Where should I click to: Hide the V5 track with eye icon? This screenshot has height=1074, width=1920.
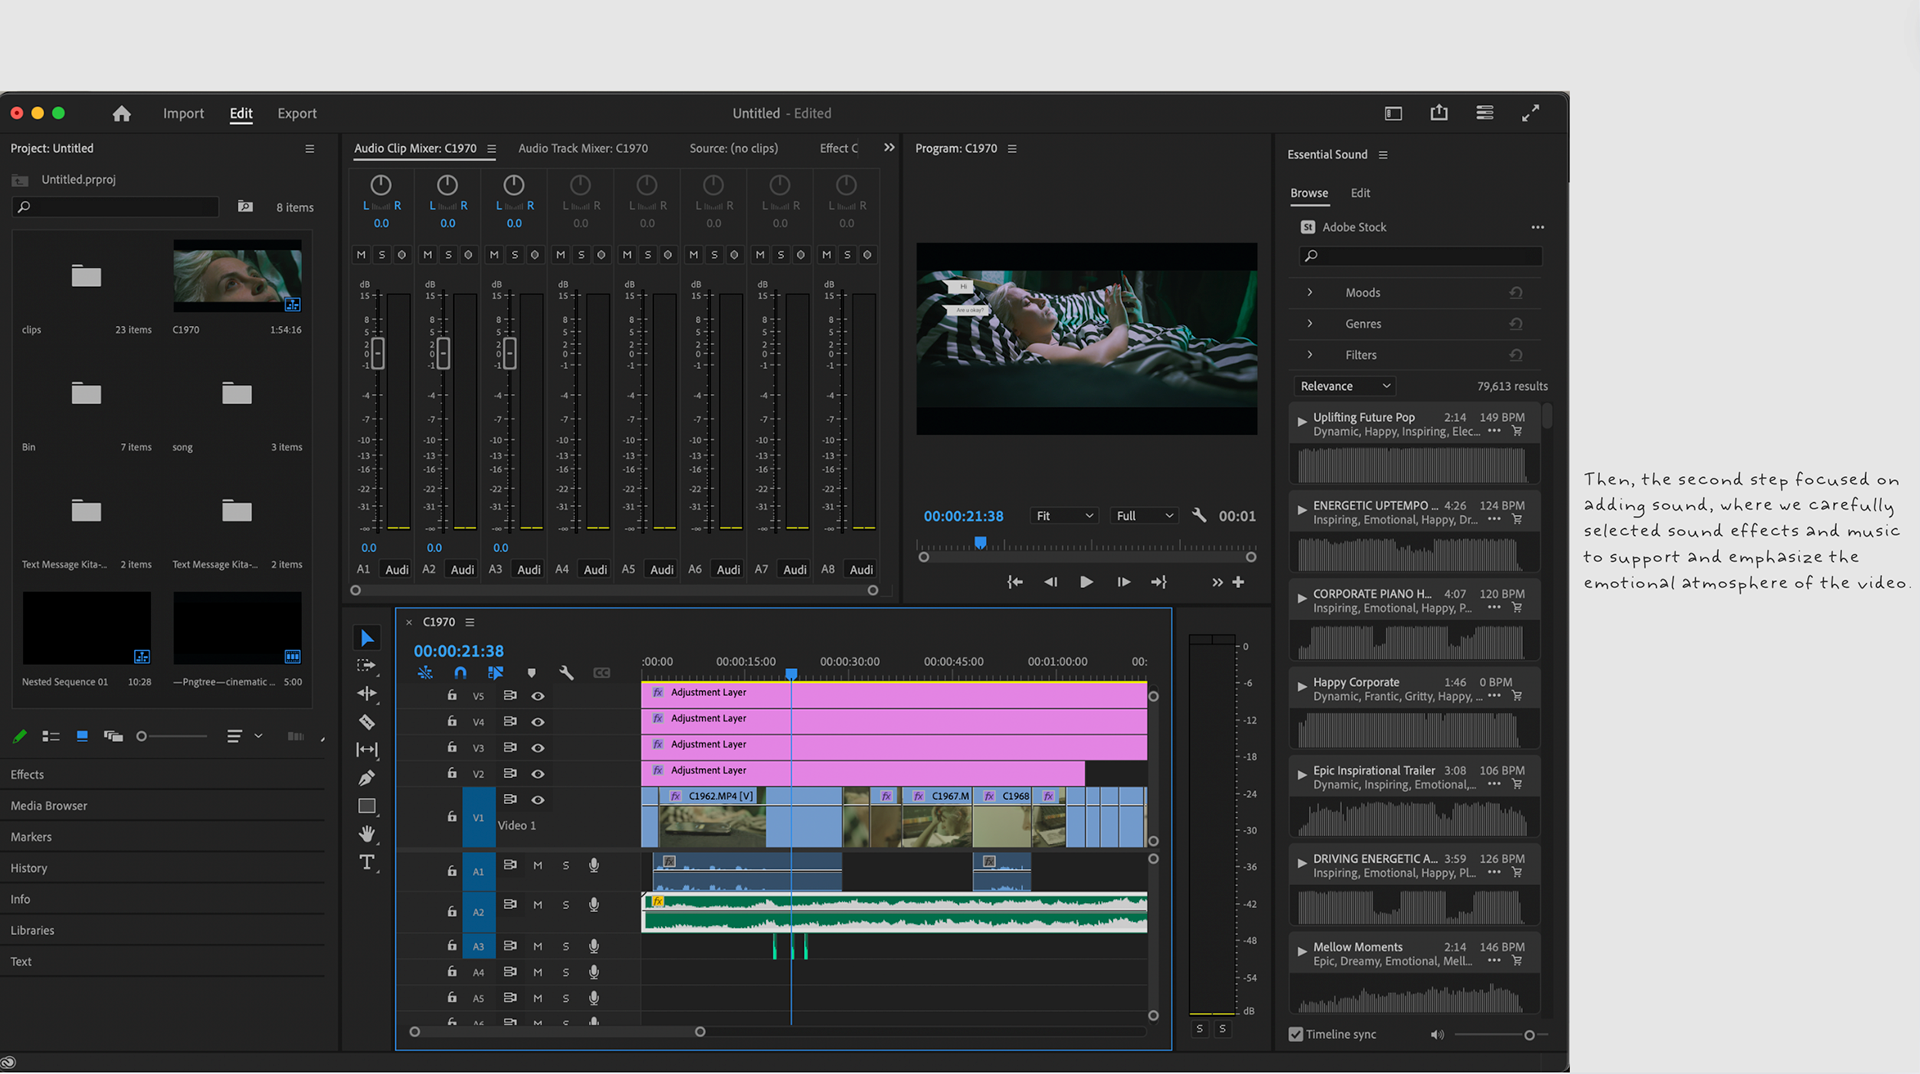click(x=538, y=696)
